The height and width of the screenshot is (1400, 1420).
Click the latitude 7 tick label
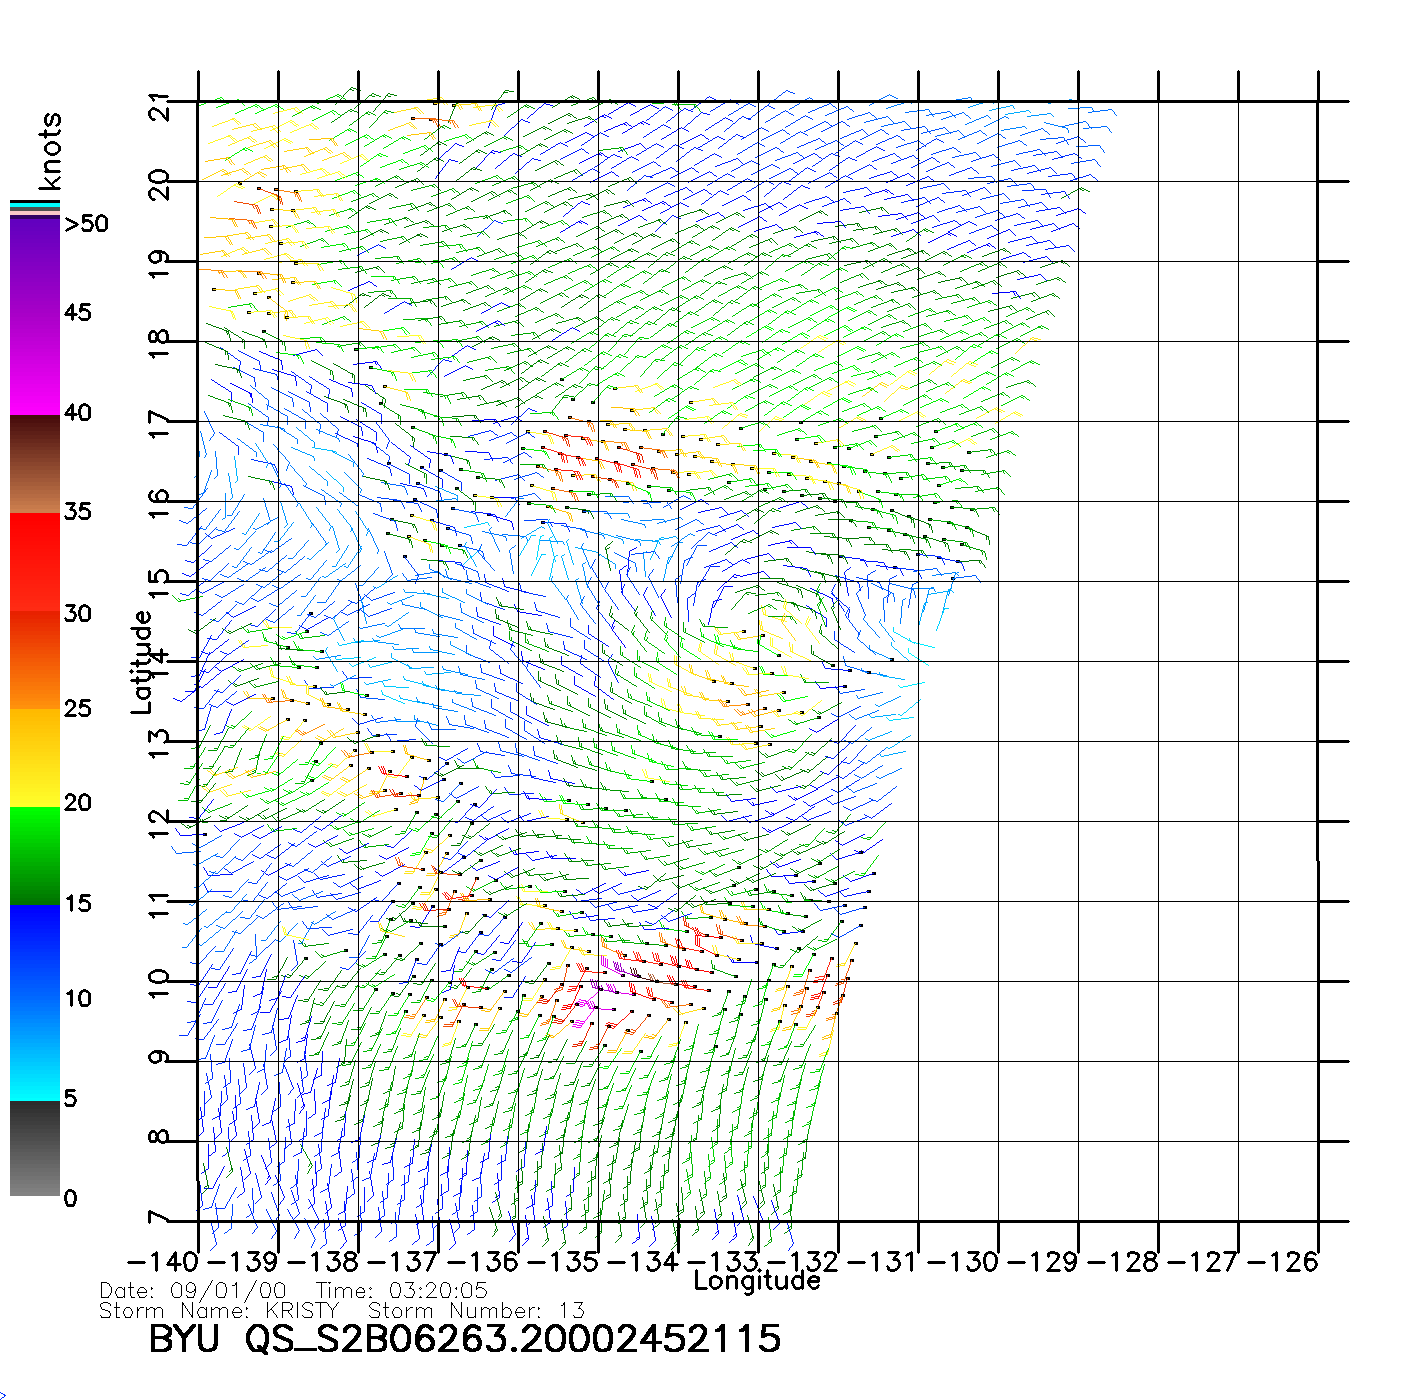point(160,1218)
